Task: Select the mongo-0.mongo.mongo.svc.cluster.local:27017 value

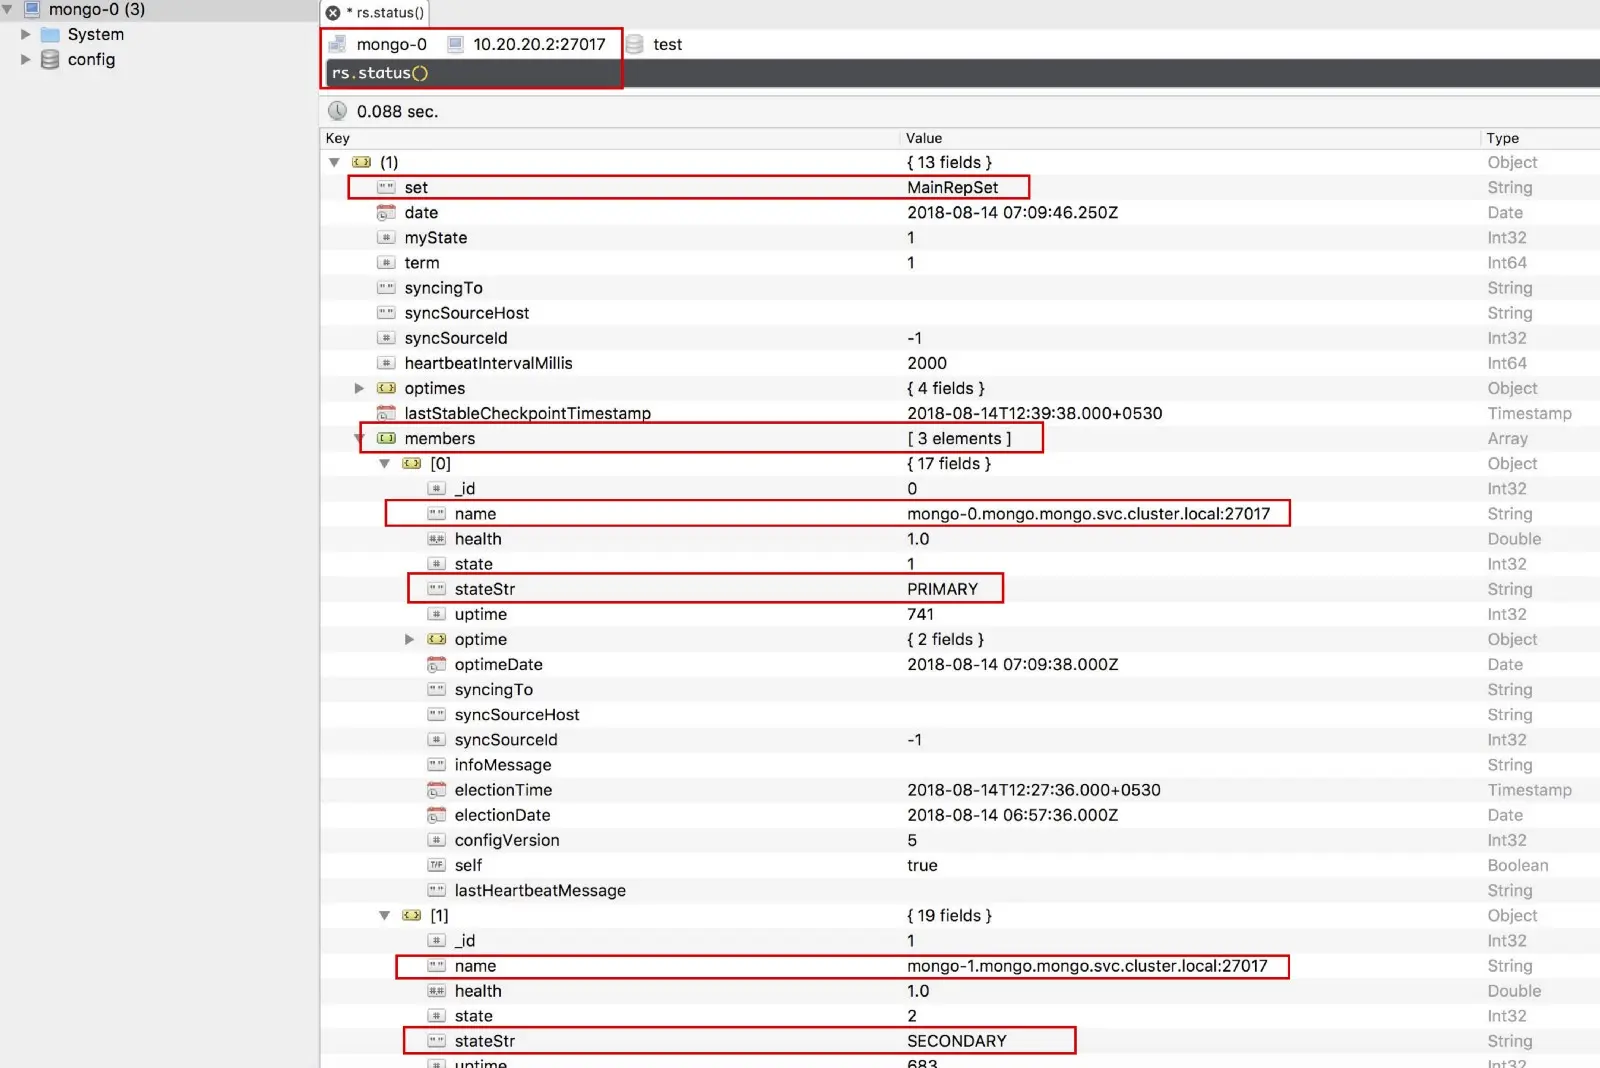Action: (x=1088, y=513)
